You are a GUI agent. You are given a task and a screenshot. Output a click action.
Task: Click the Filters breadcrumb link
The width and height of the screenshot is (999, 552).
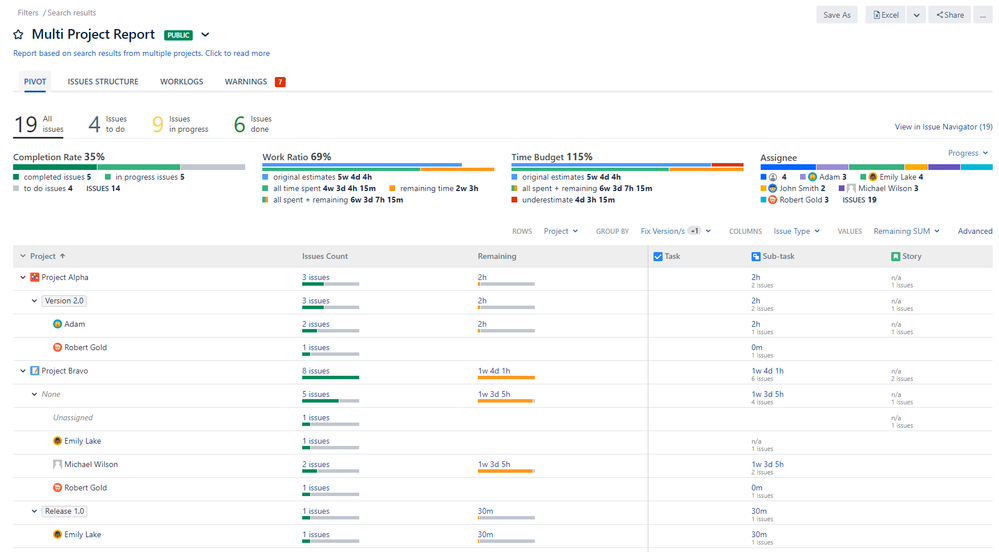28,13
